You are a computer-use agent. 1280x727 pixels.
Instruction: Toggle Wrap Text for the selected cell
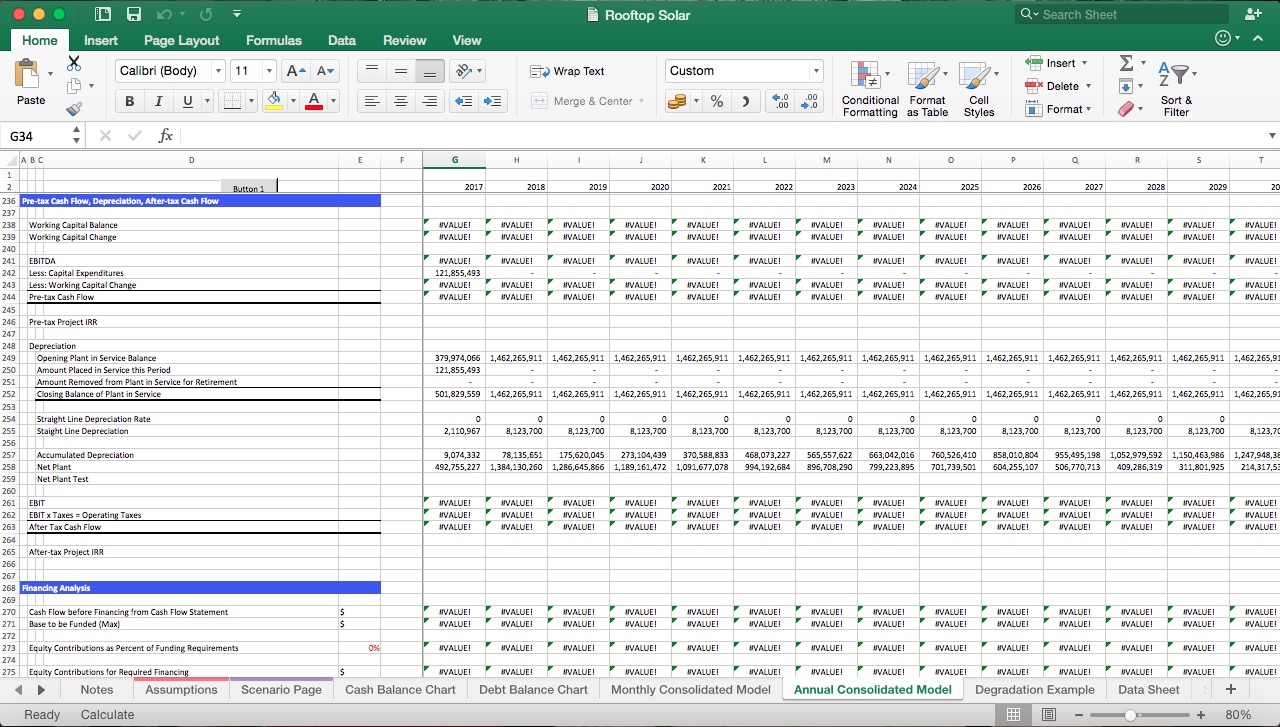572,71
